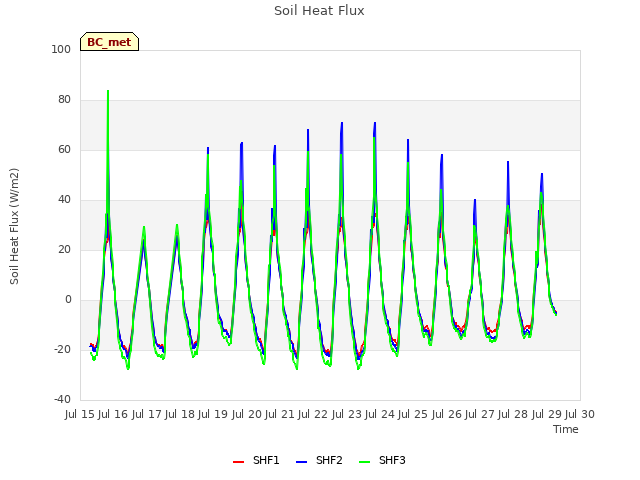Click the Jul 22 x-axis tick label
This screenshot has height=480, width=640.
pyautogui.click(x=313, y=414)
